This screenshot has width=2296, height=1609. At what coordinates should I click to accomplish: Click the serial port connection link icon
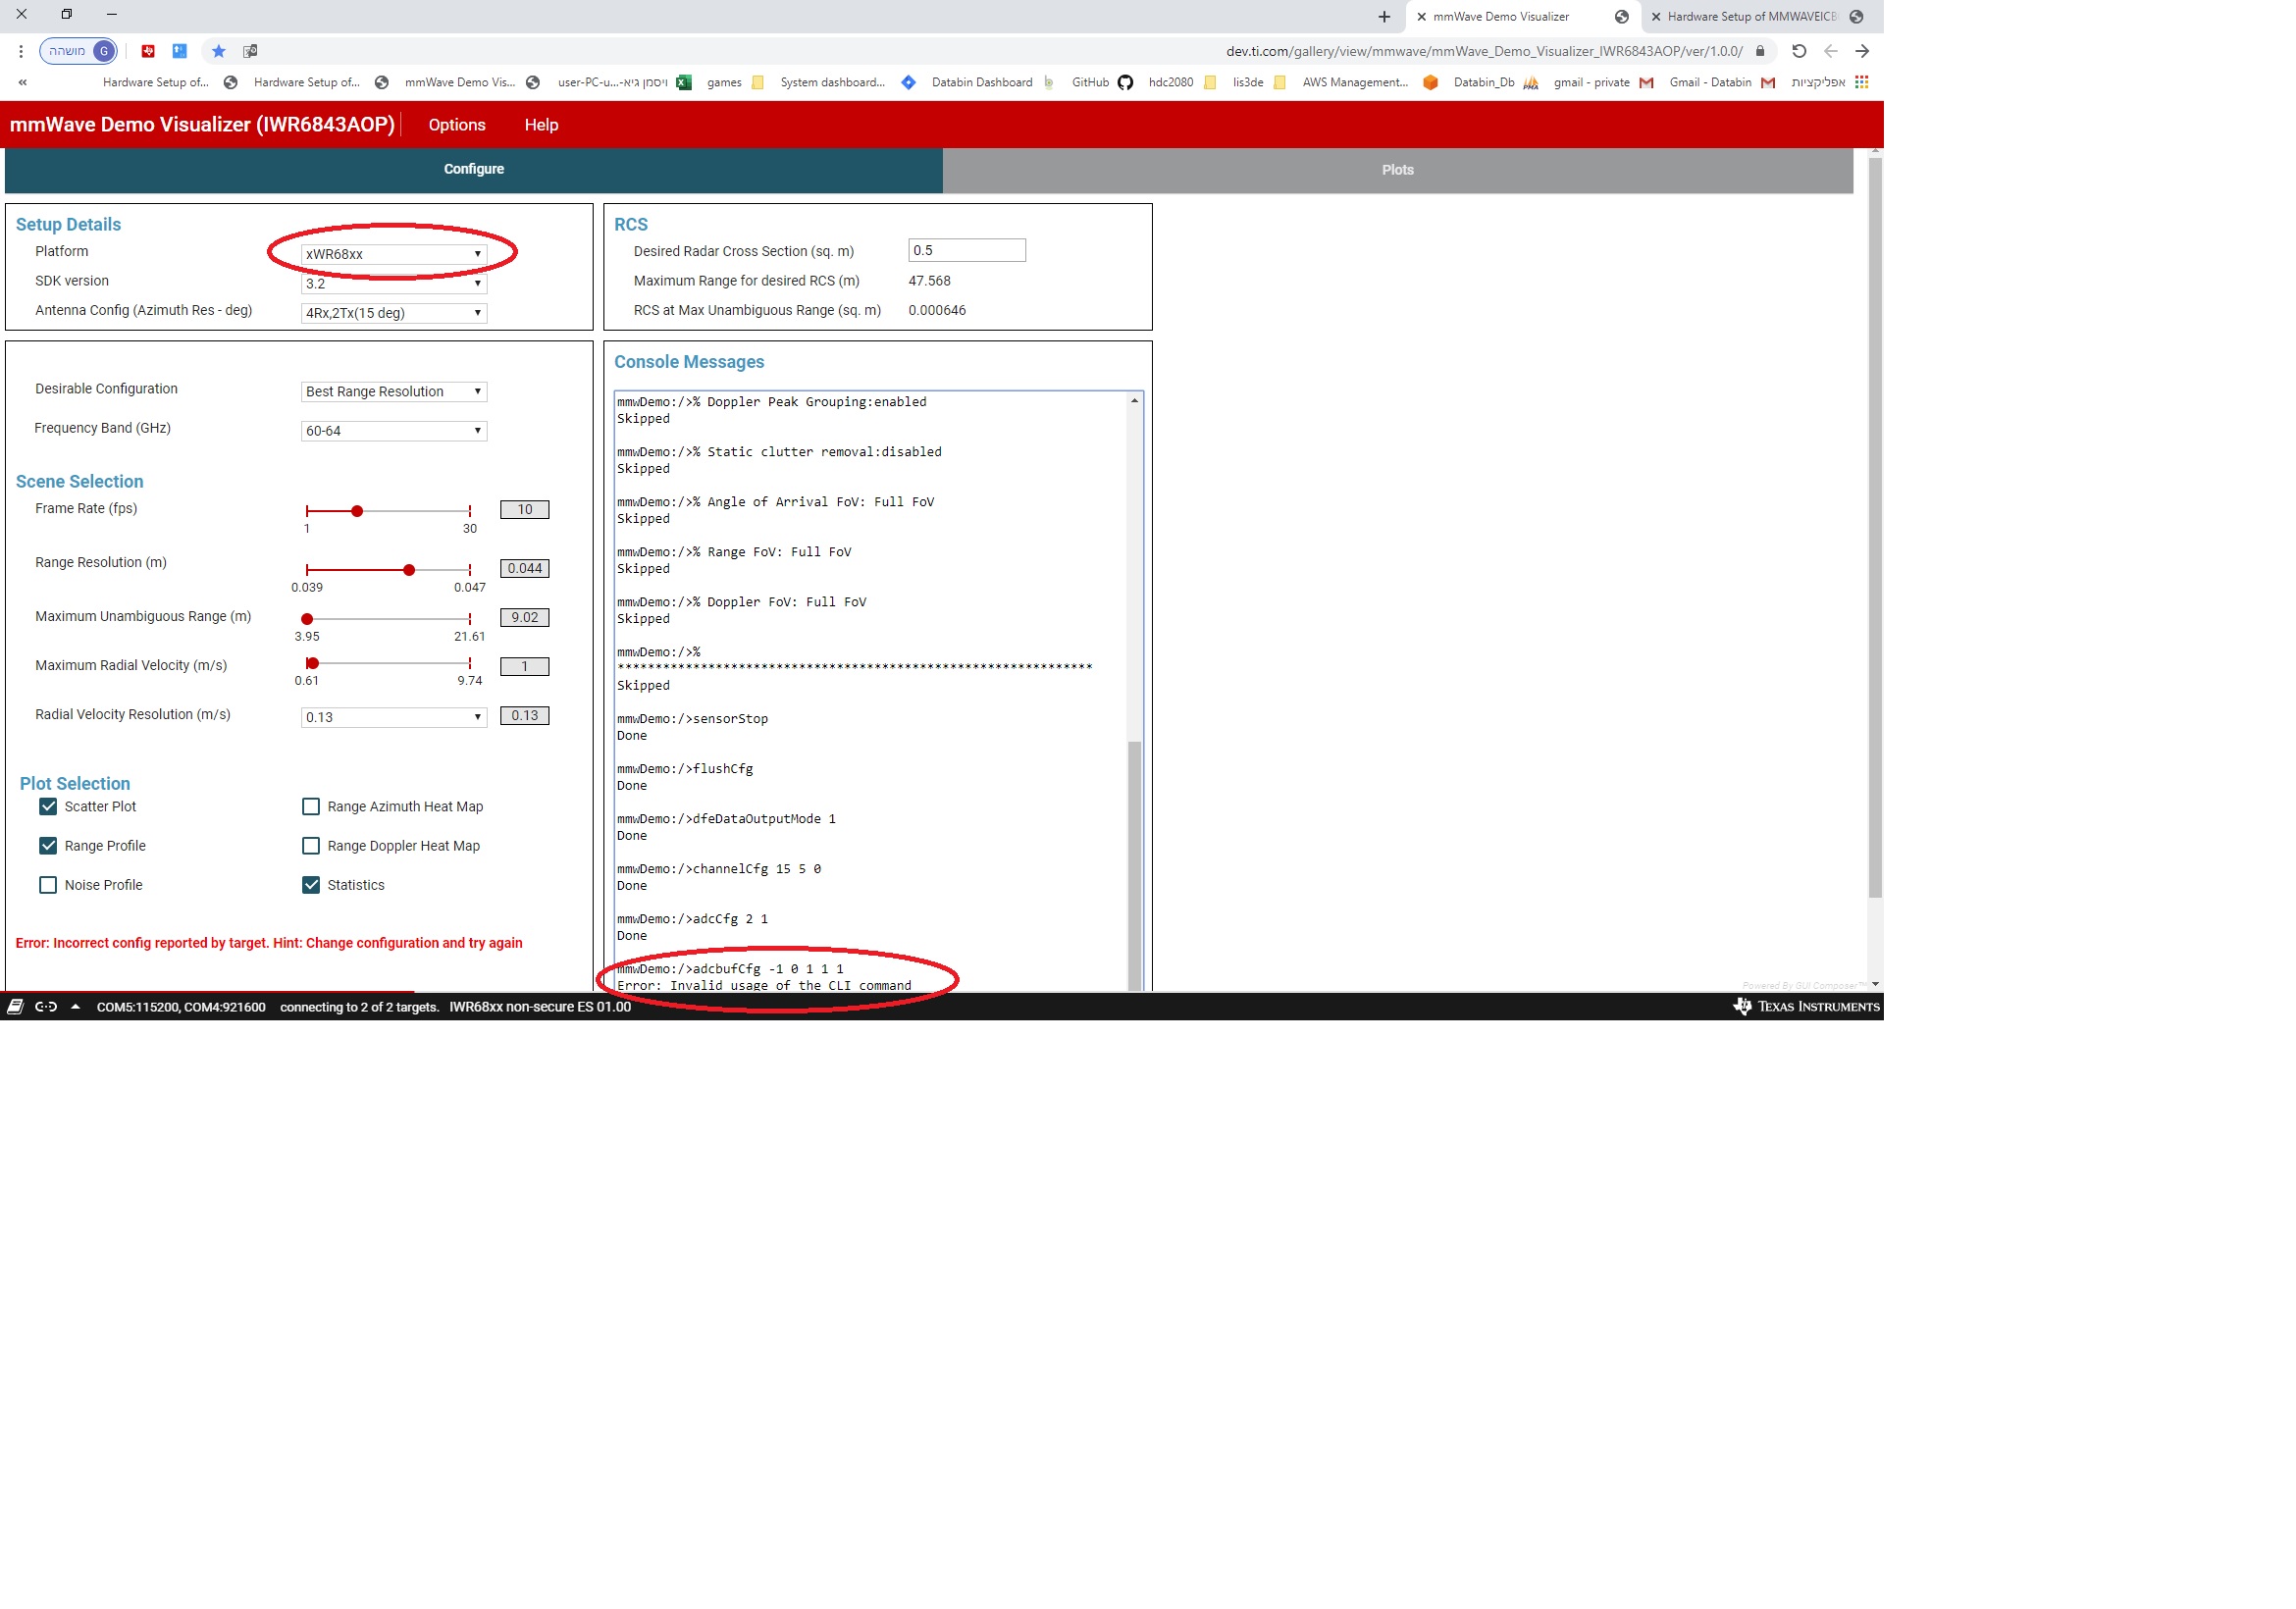pos(46,1007)
